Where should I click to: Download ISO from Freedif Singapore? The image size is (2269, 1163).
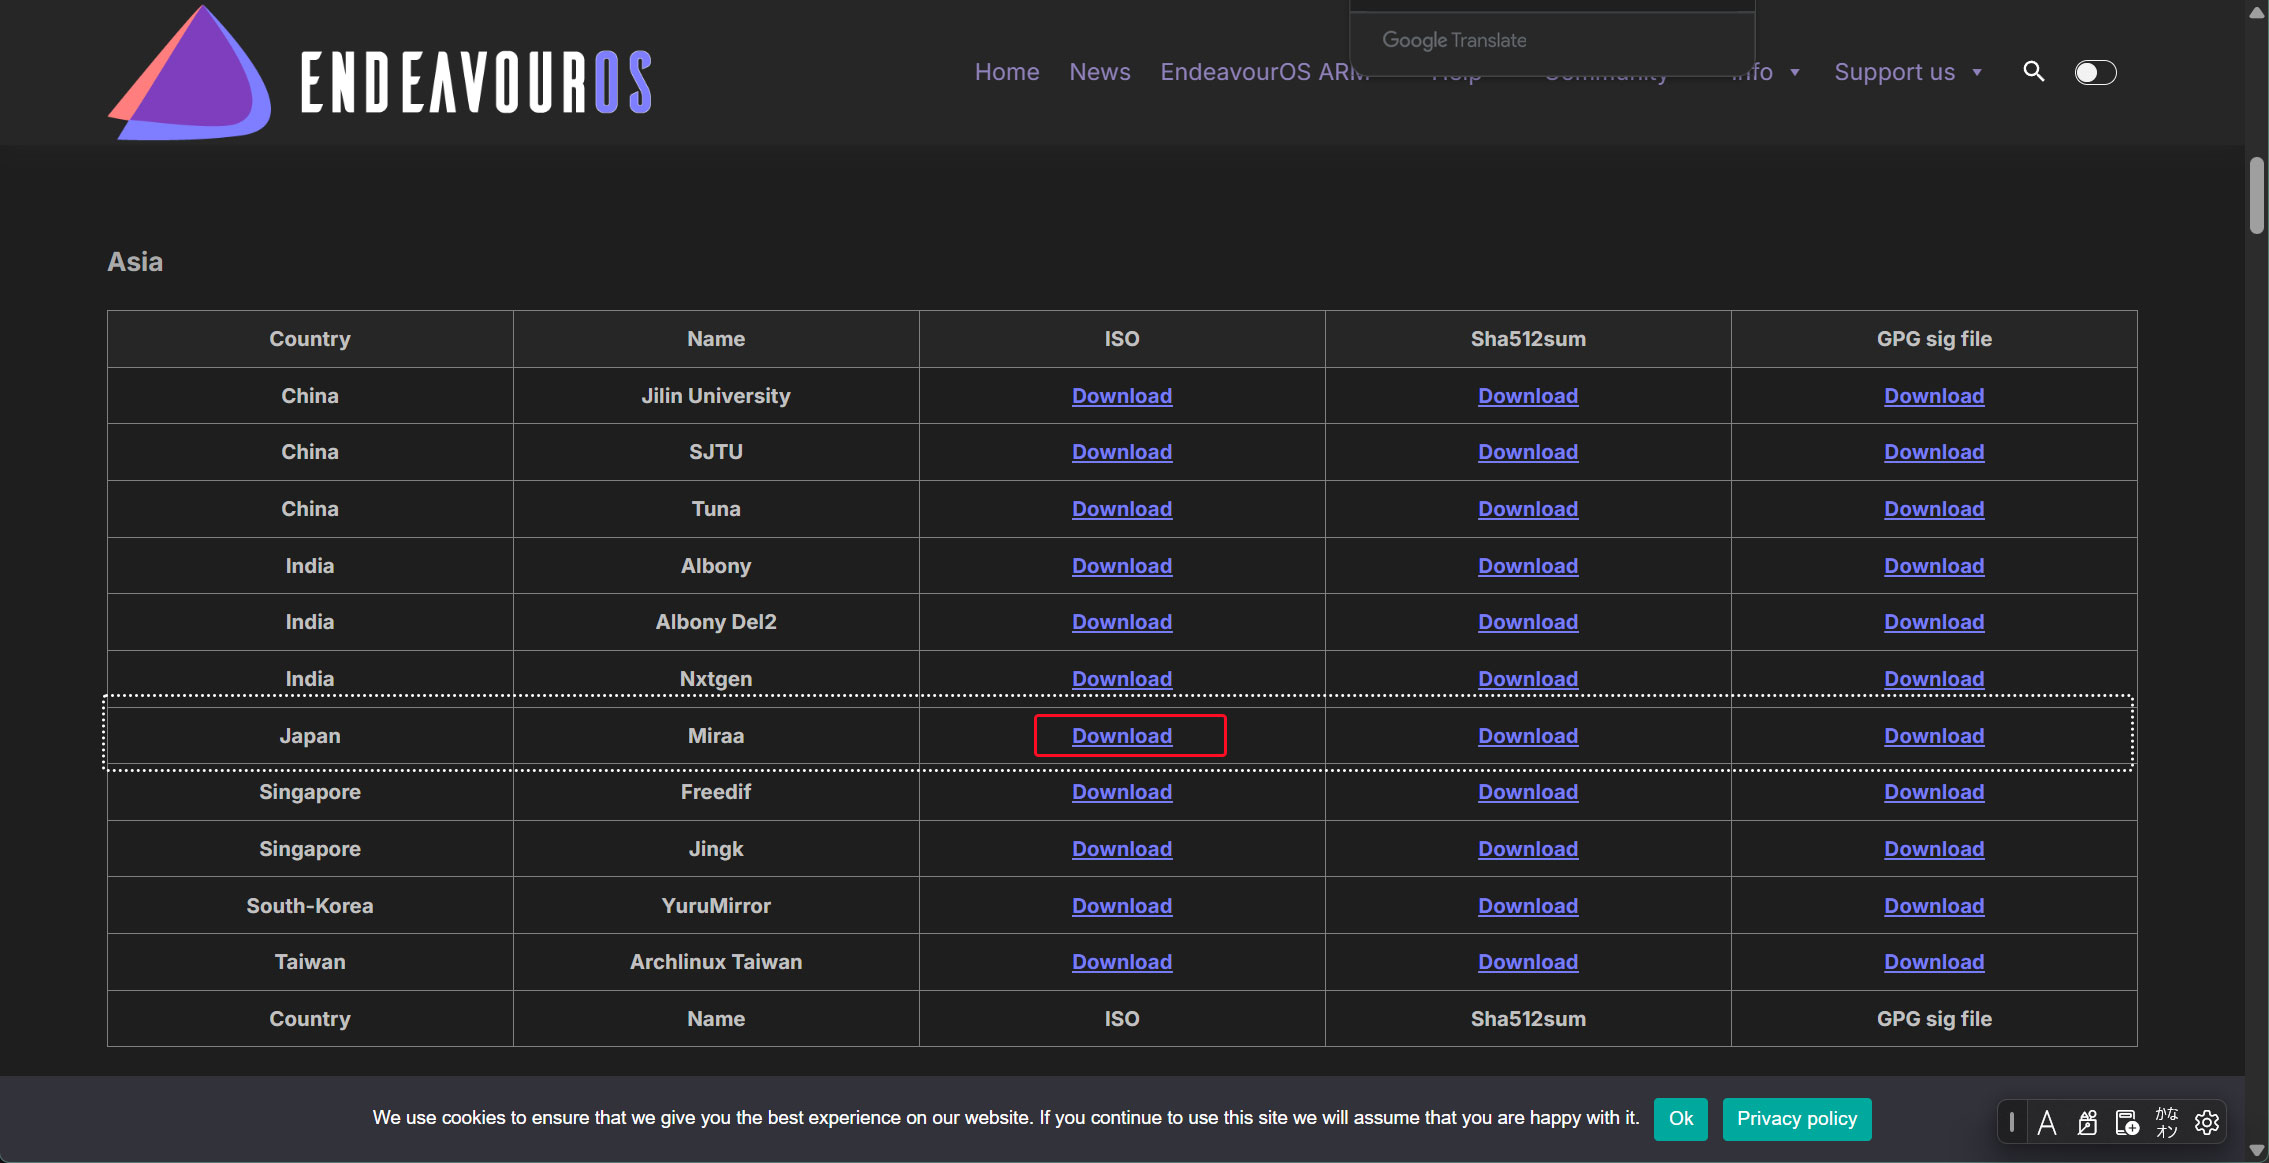[x=1122, y=792]
